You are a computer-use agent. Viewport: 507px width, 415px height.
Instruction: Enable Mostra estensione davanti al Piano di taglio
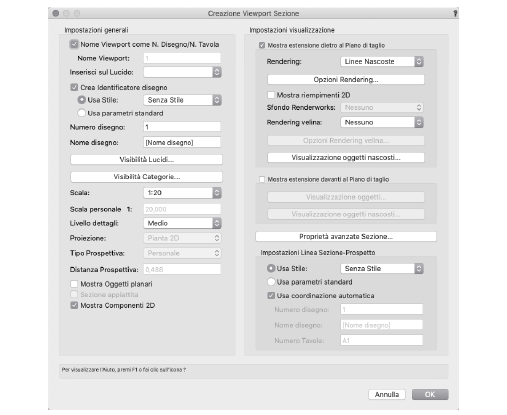262,179
